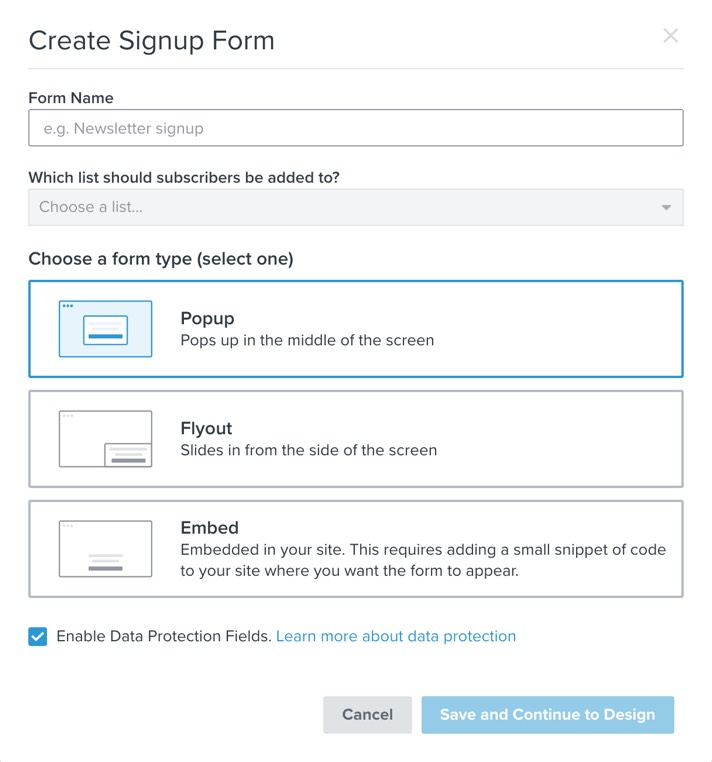
Task: Open the Choose a list dropdown
Action: 340,208
